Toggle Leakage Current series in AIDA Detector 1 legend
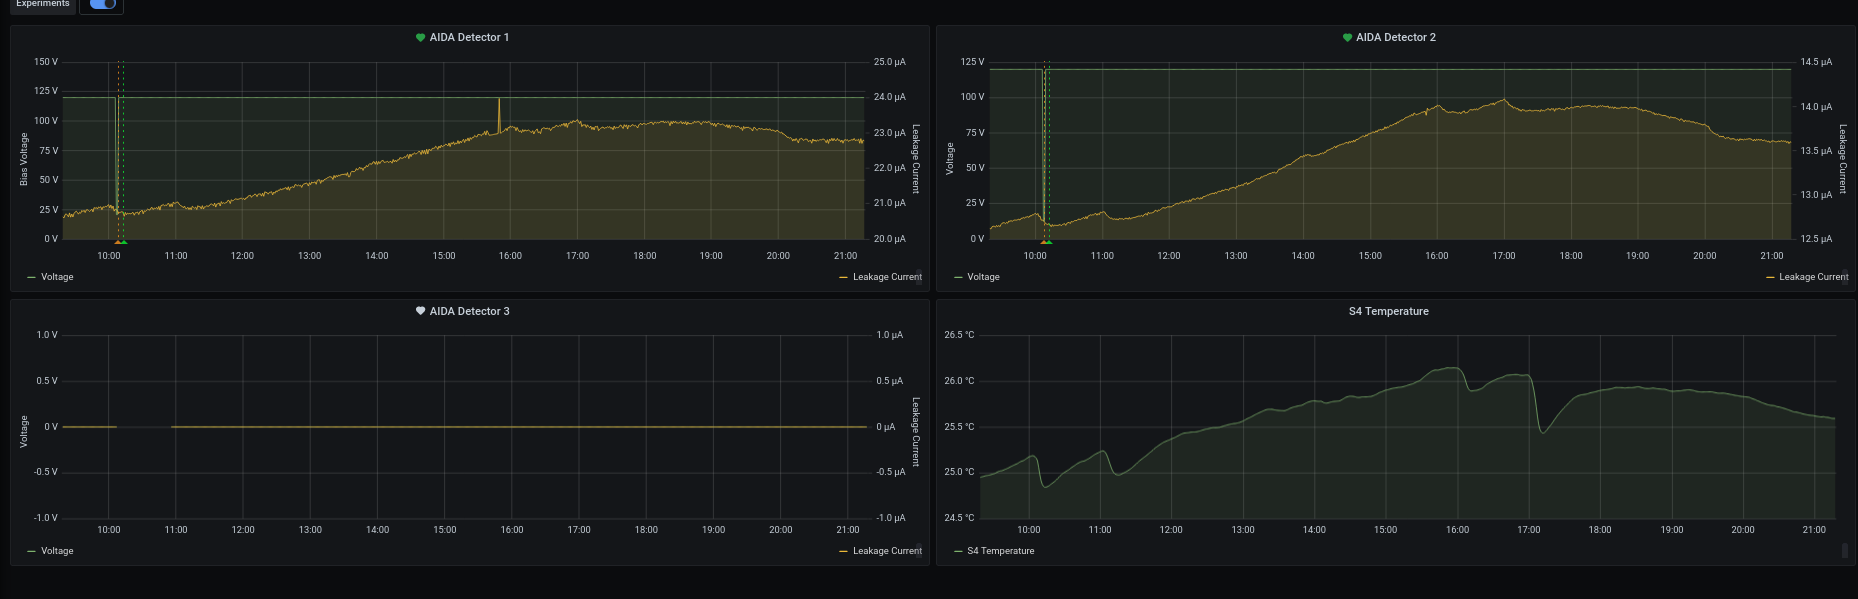1858x599 pixels. pos(887,277)
